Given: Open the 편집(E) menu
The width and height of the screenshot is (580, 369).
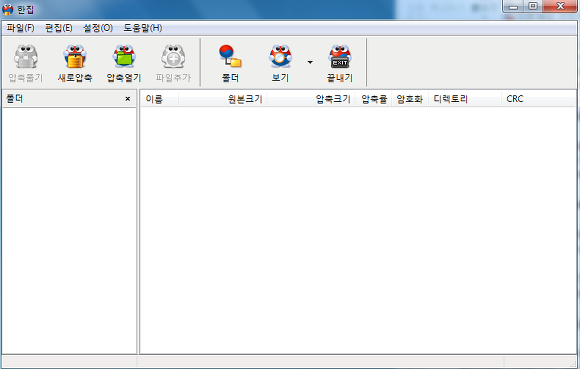Looking at the screenshot, I should (58, 28).
